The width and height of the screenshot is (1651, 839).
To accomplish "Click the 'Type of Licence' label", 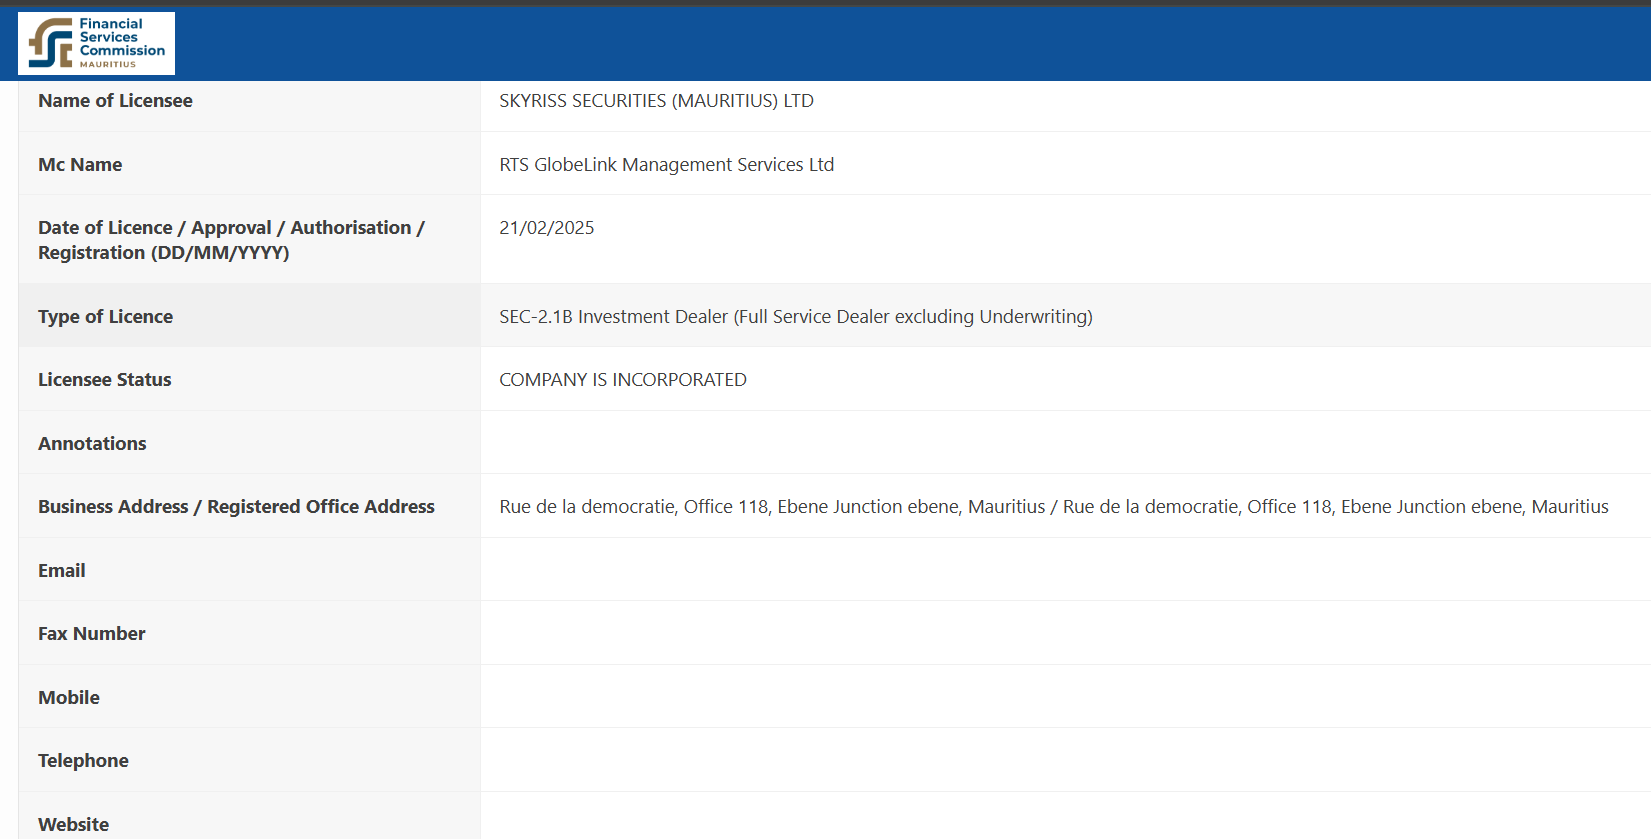I will pyautogui.click(x=105, y=317).
